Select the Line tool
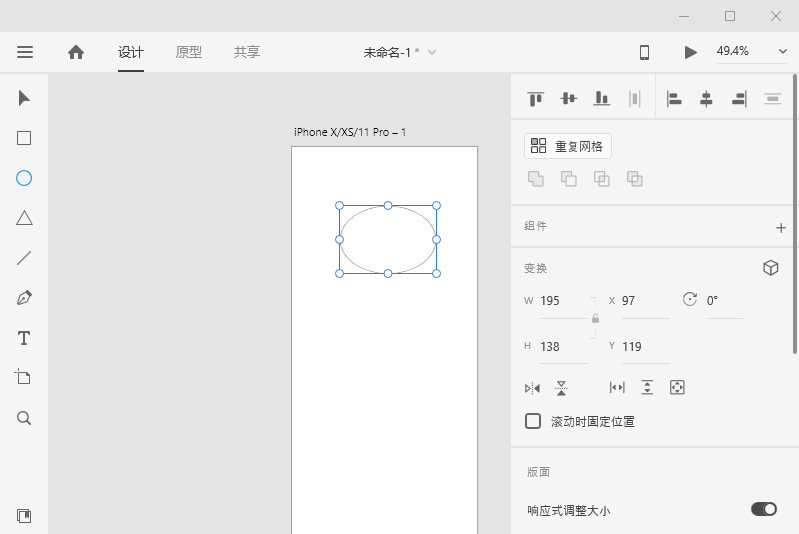The height and width of the screenshot is (534, 799). 24,258
